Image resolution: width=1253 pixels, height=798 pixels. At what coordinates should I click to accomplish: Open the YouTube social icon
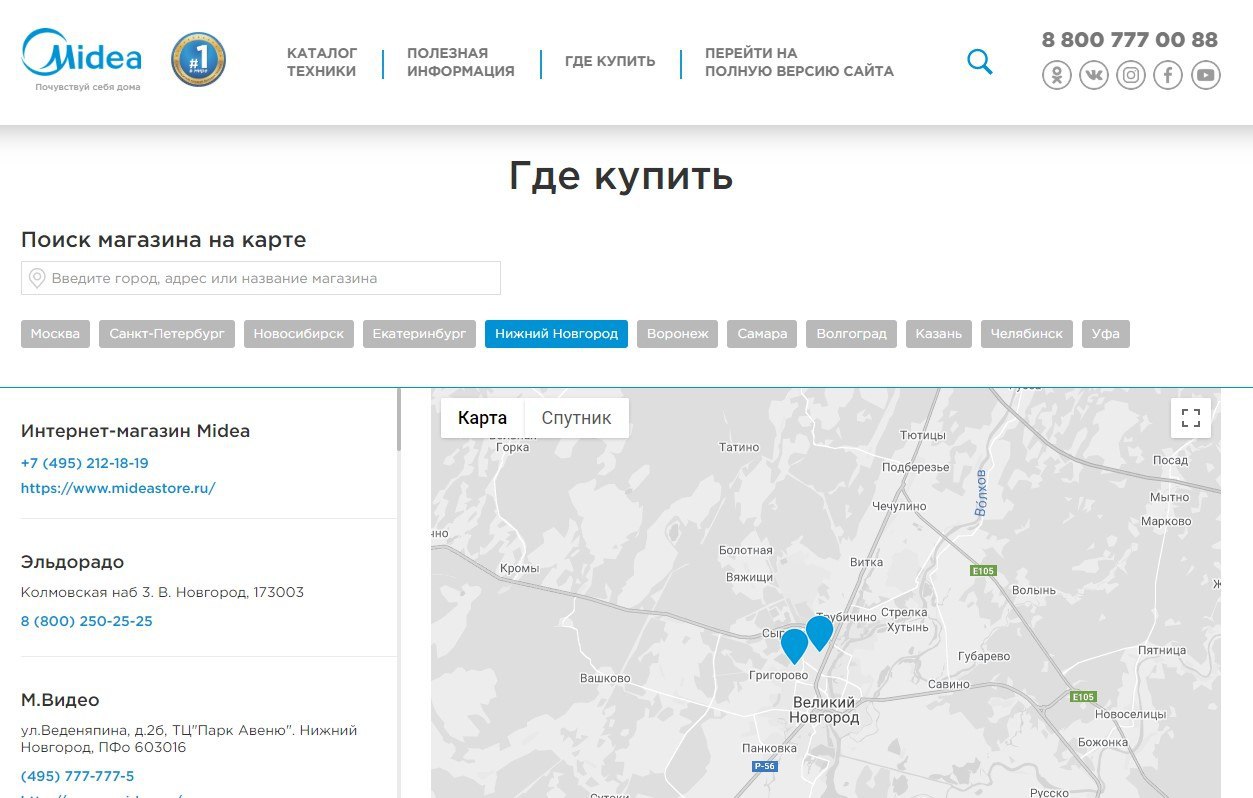1206,75
